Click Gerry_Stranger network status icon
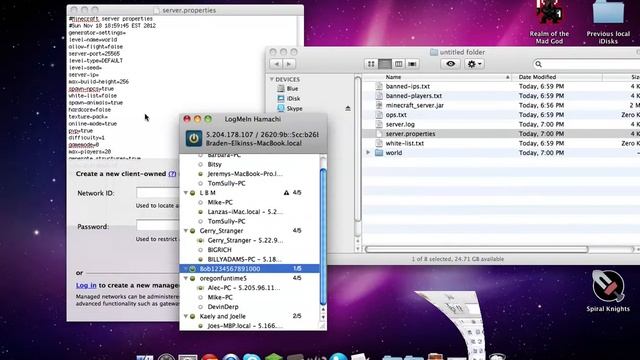The height and width of the screenshot is (360, 640). pyautogui.click(x=193, y=231)
